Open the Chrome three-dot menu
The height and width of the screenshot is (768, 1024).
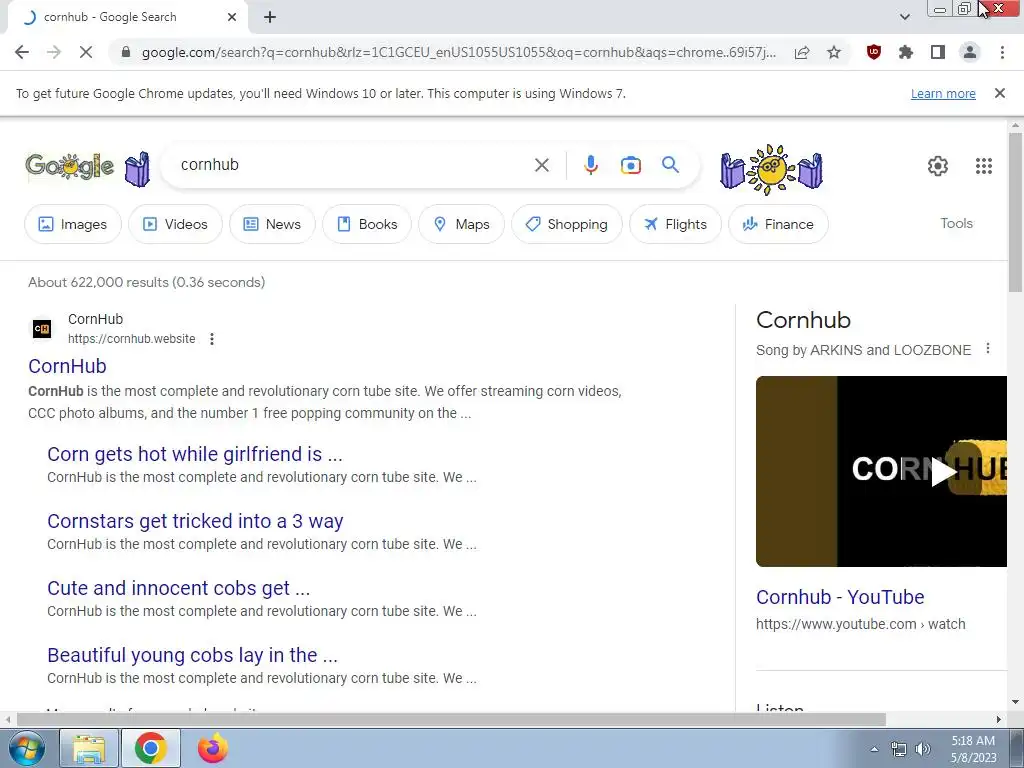pos(1002,52)
